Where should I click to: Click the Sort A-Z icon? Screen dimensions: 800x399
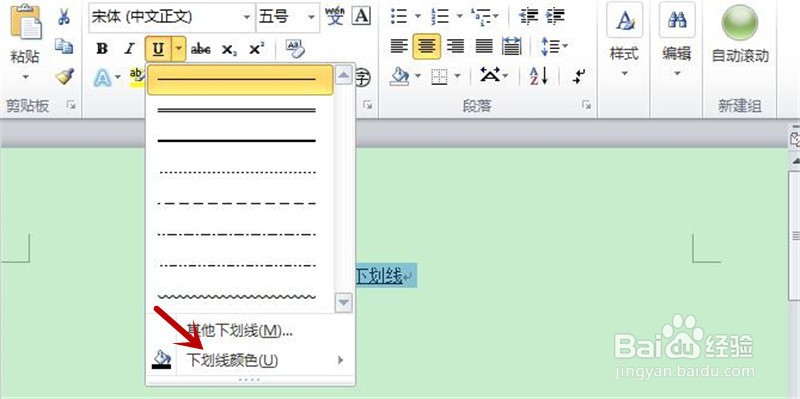click(x=538, y=77)
